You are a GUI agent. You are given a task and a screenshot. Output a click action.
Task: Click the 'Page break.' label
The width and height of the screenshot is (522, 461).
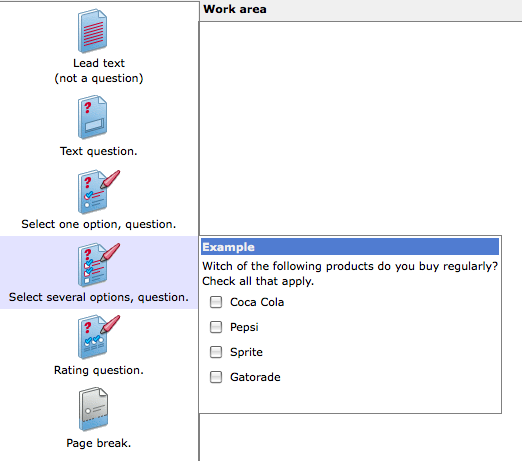[99, 443]
